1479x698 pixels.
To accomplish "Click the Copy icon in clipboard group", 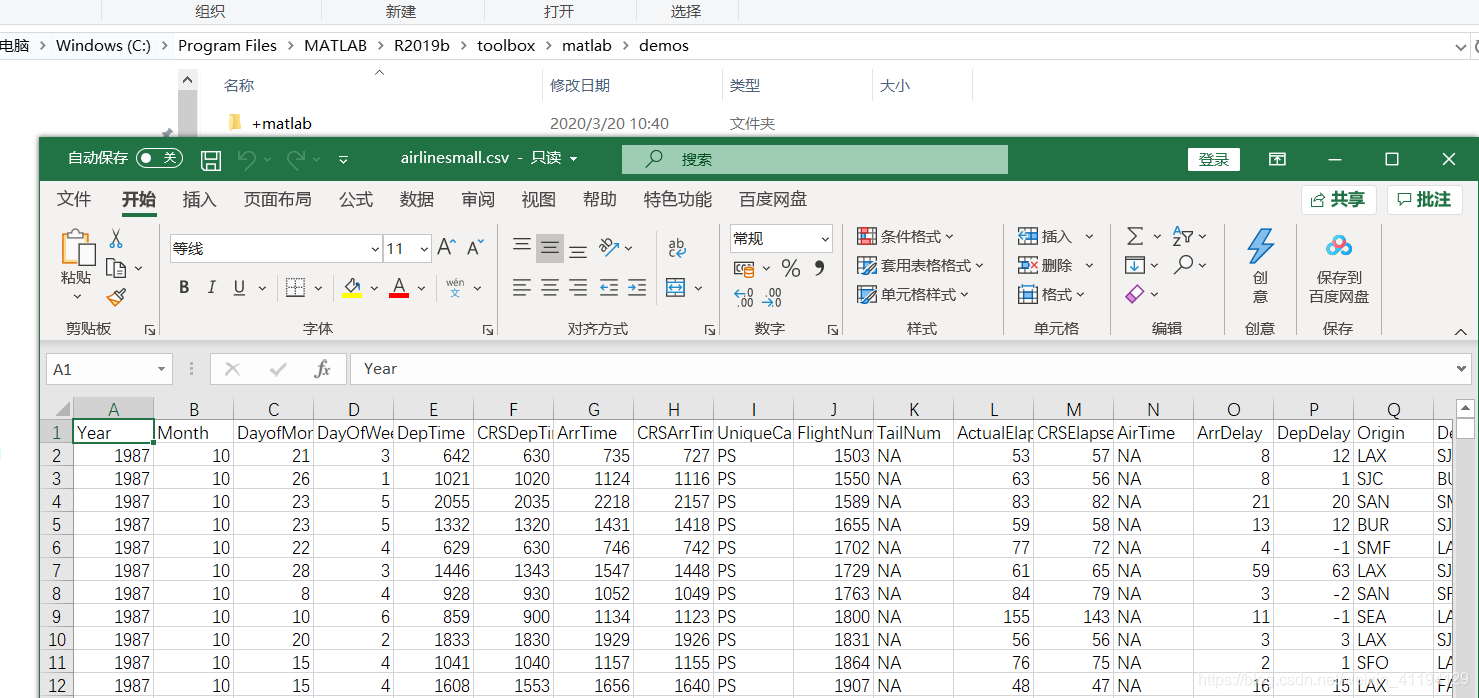I will [116, 268].
